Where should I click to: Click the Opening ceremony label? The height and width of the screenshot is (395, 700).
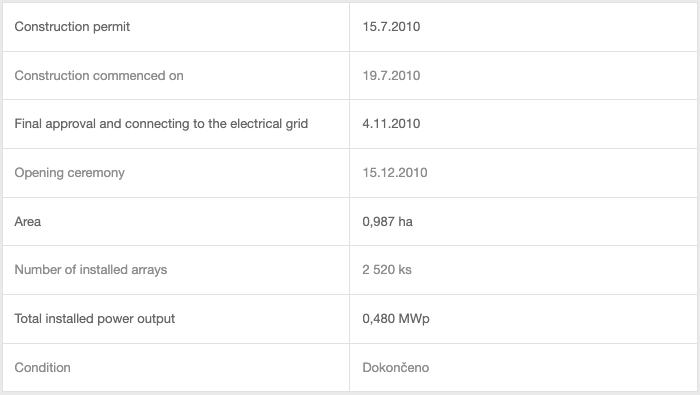70,173
